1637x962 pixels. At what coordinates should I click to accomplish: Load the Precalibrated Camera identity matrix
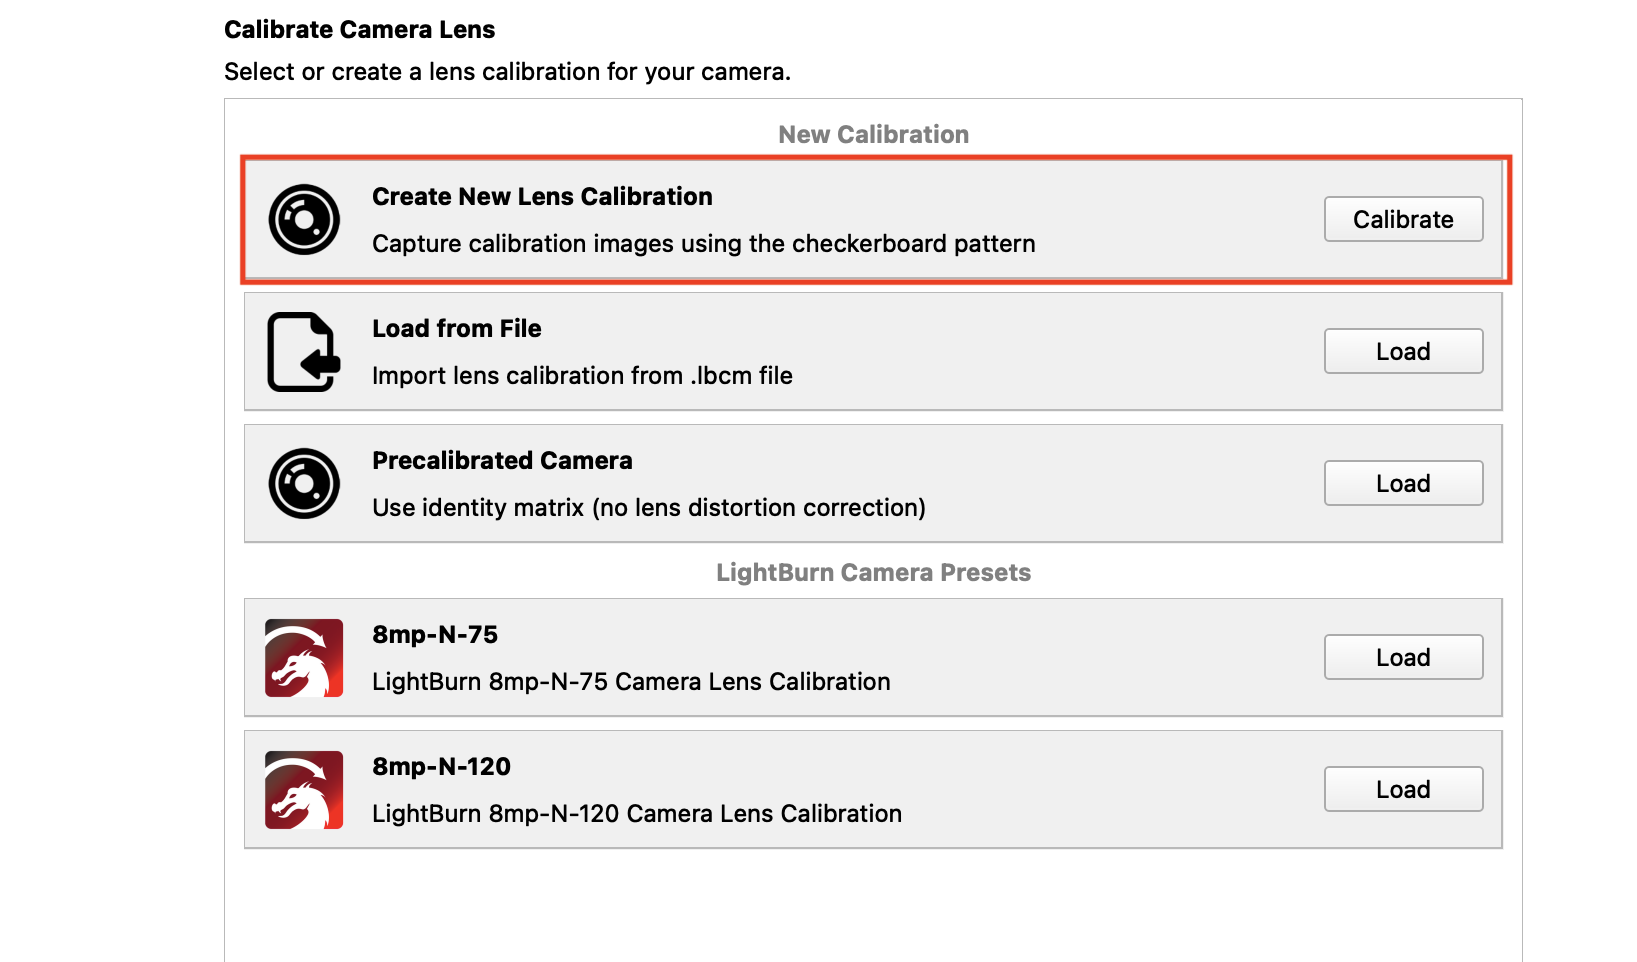[x=1403, y=483]
